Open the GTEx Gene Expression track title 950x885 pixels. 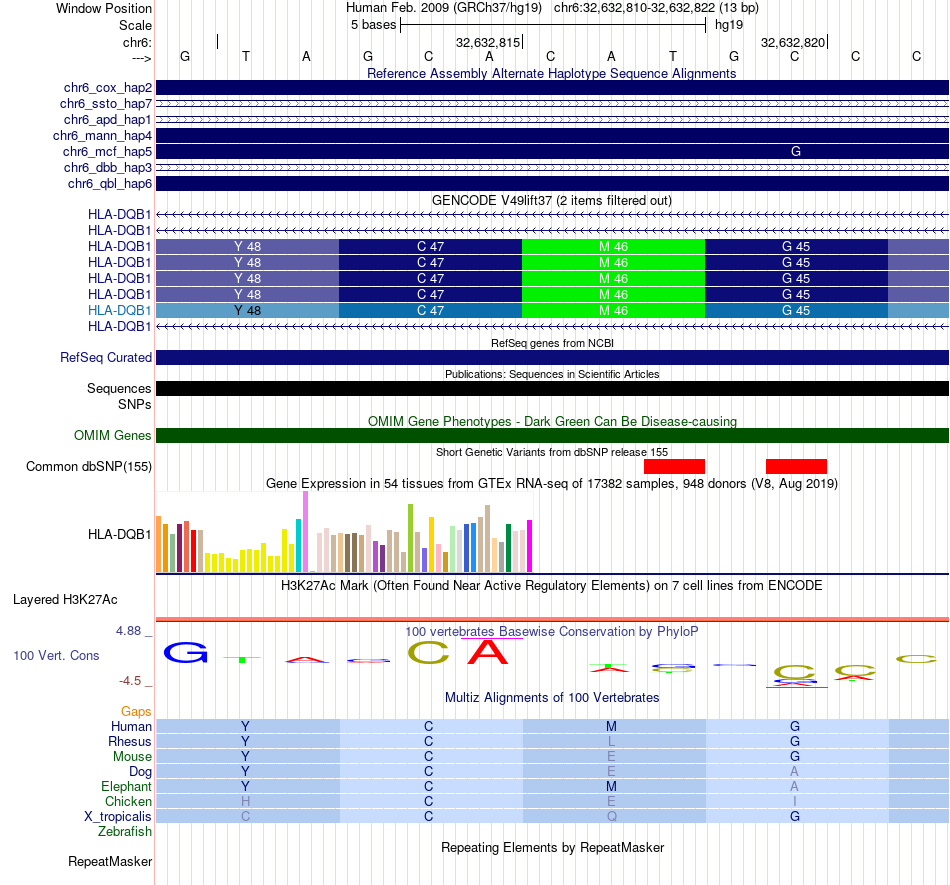[x=552, y=484]
